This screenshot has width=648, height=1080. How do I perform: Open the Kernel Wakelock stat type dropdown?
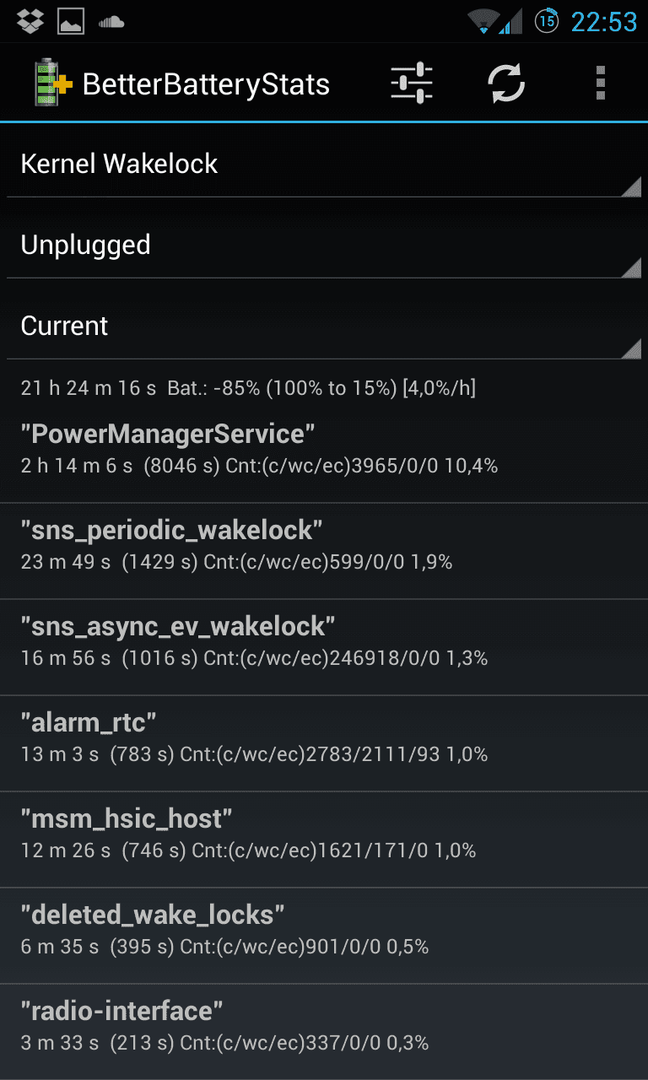click(x=324, y=165)
